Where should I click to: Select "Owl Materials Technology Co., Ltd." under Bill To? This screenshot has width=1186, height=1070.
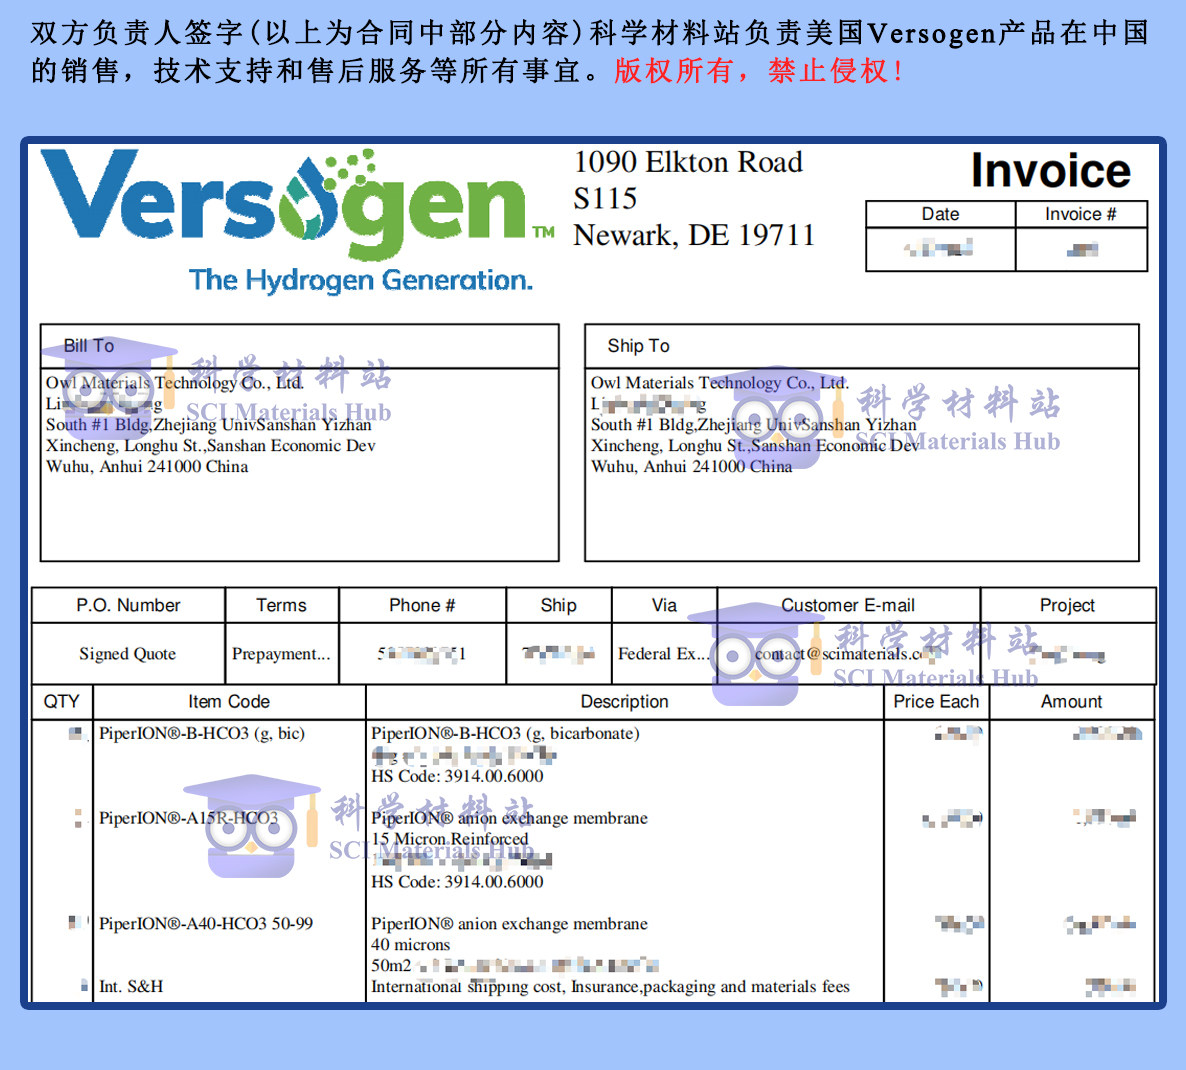pos(175,383)
